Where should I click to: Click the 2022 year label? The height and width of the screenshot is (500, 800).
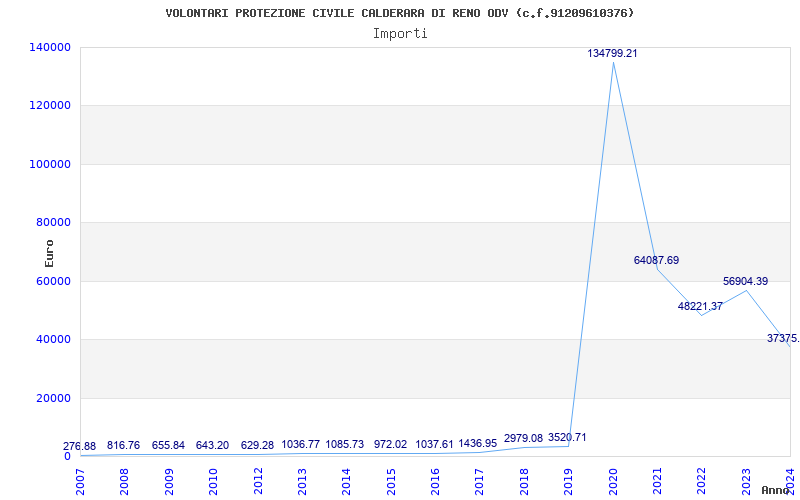[702, 482]
